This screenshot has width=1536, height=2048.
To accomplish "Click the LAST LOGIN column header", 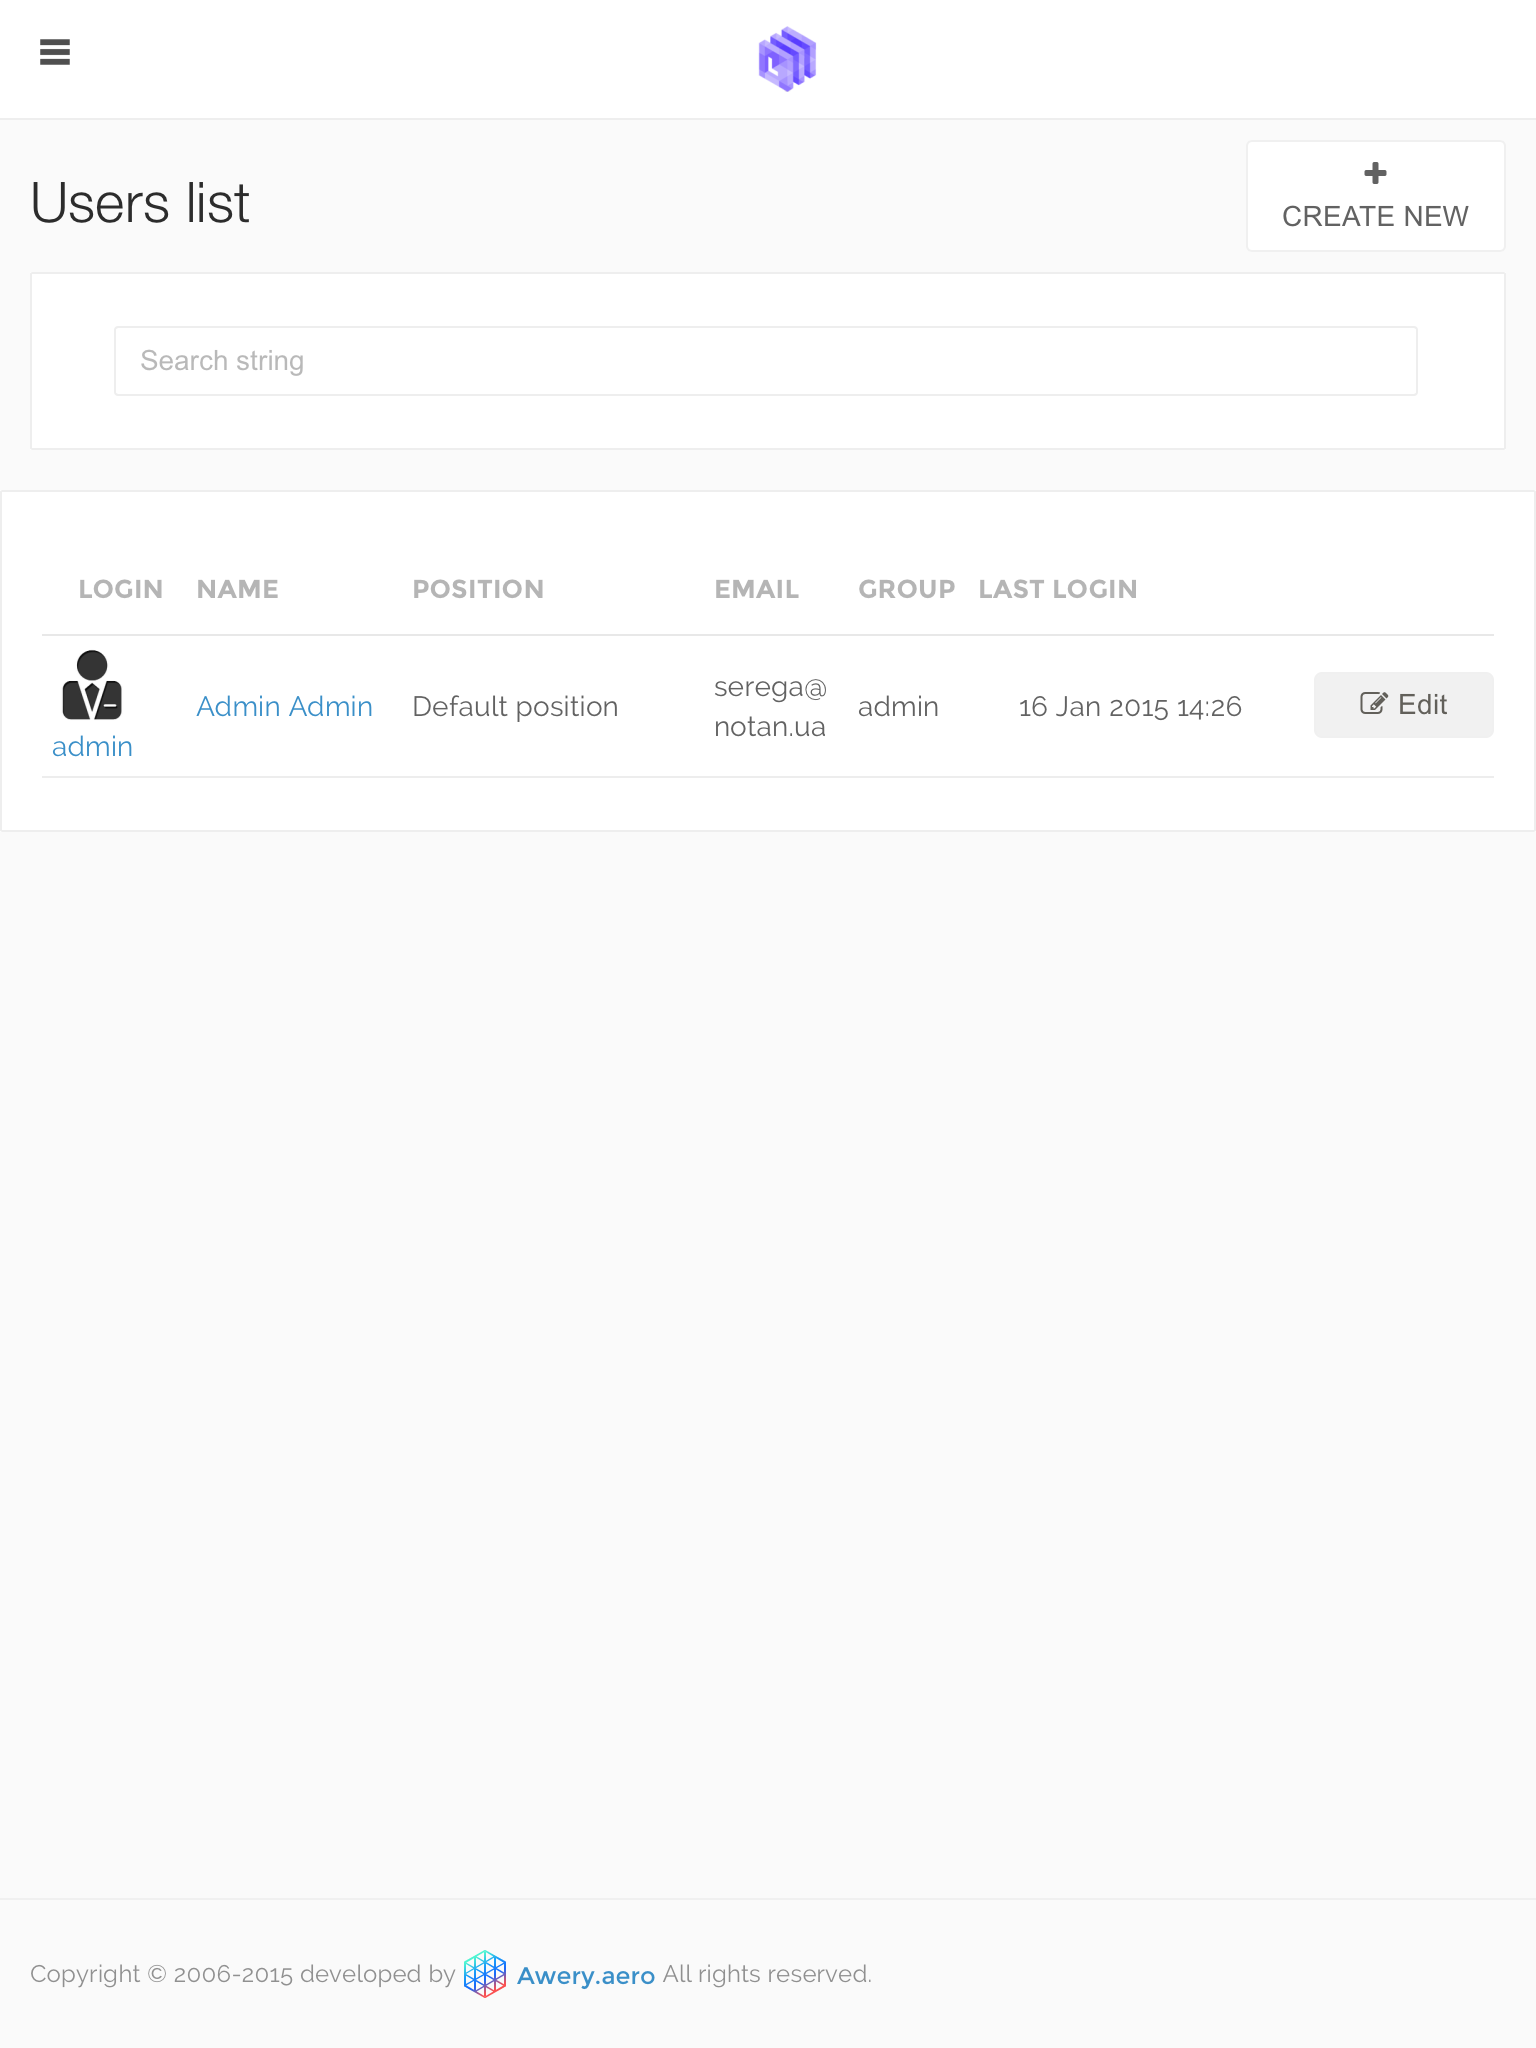I will [x=1058, y=589].
